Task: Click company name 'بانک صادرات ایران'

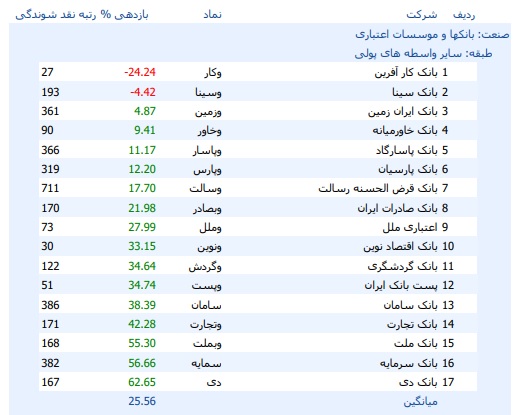Action: click(x=397, y=208)
